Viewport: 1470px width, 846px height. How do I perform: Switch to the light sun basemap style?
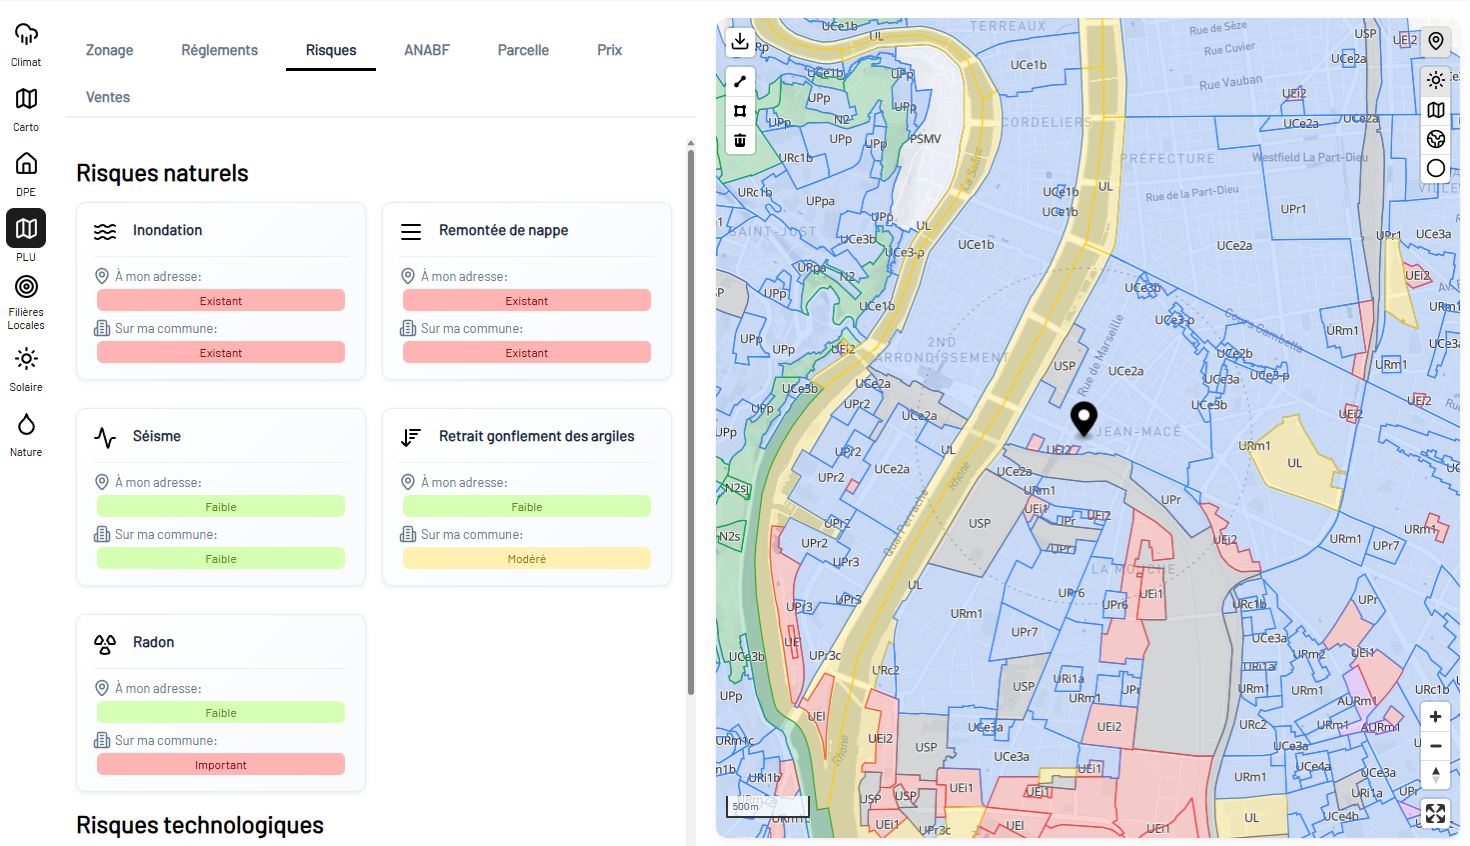click(1436, 81)
